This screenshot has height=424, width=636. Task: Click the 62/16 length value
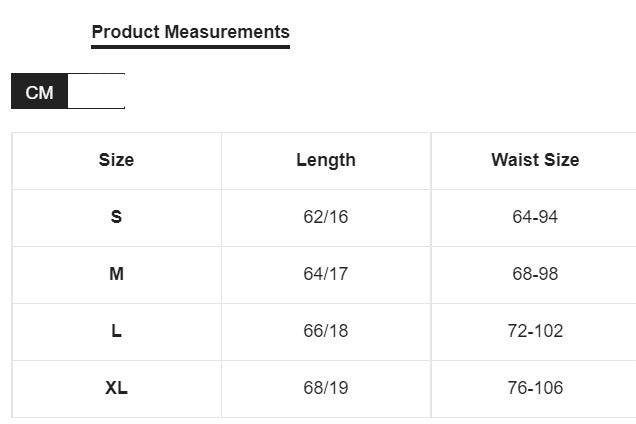pos(325,217)
